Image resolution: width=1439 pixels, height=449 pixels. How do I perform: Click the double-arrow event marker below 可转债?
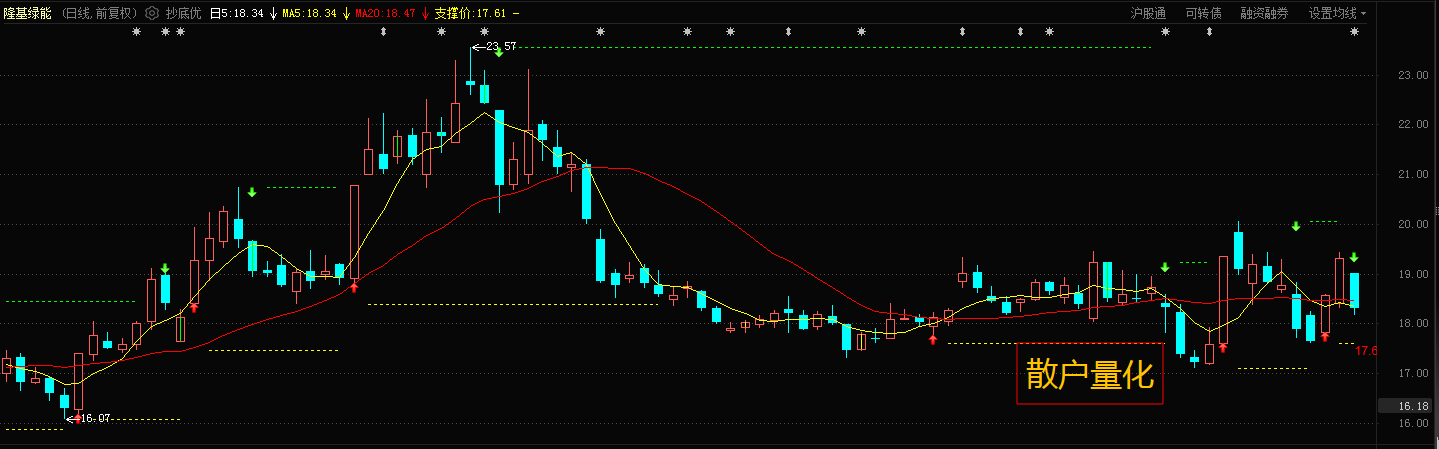point(1209,32)
